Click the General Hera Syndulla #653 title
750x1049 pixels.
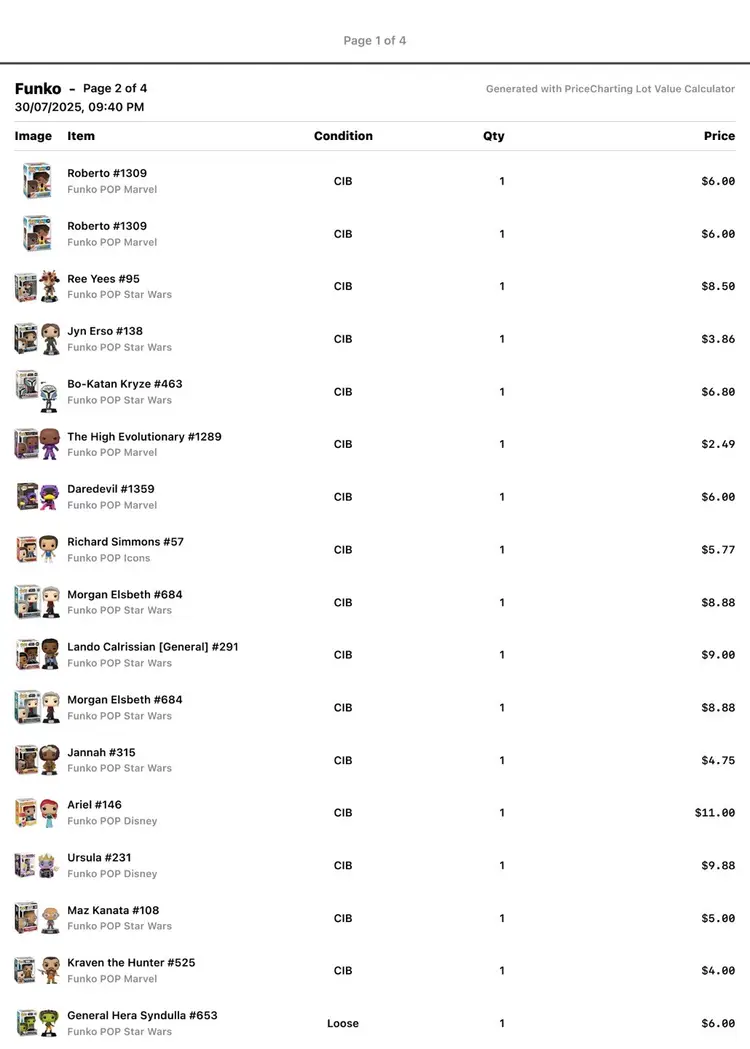point(142,1015)
